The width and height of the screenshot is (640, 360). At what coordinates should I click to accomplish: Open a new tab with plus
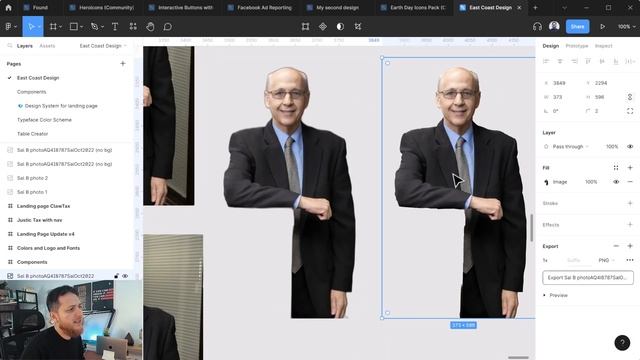535,7
